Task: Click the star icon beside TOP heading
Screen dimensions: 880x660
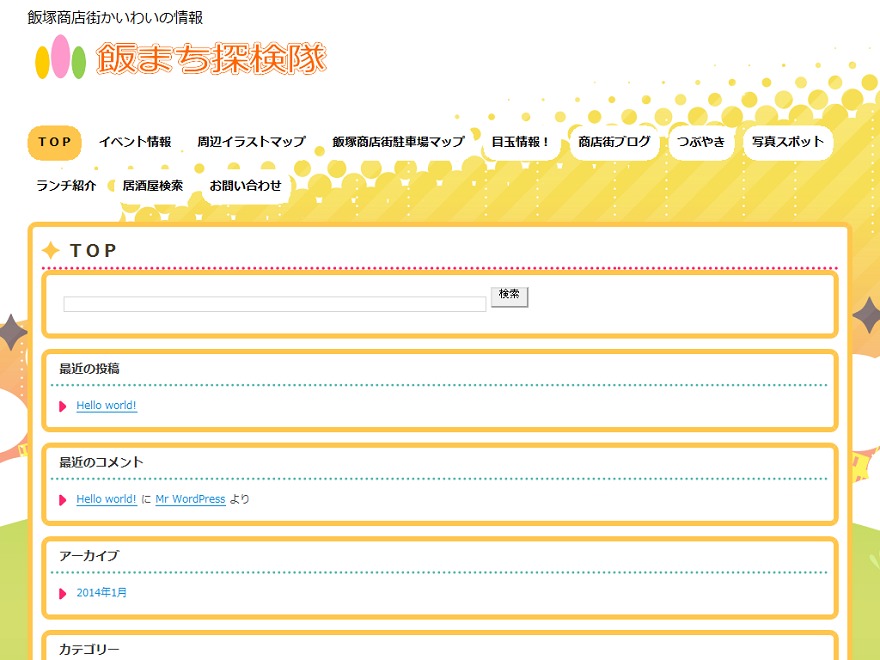Action: 51,250
